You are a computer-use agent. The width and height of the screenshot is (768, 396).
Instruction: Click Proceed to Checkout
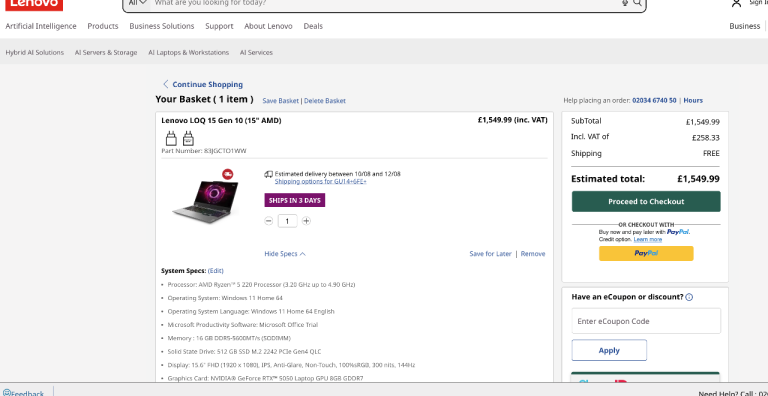[x=646, y=201]
